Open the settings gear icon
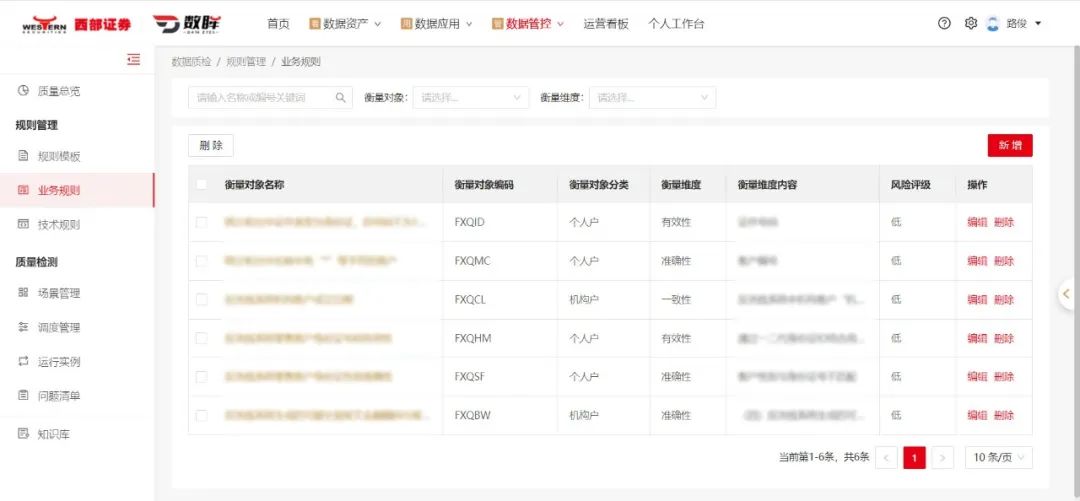The image size is (1080, 501). 970,23
